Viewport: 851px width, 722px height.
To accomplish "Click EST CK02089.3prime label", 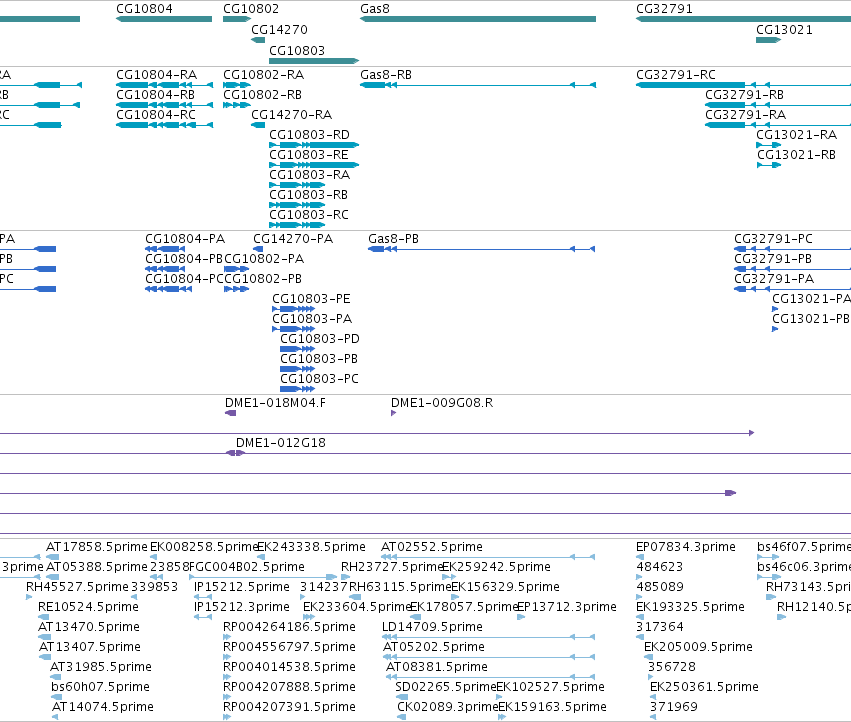I will point(447,707).
